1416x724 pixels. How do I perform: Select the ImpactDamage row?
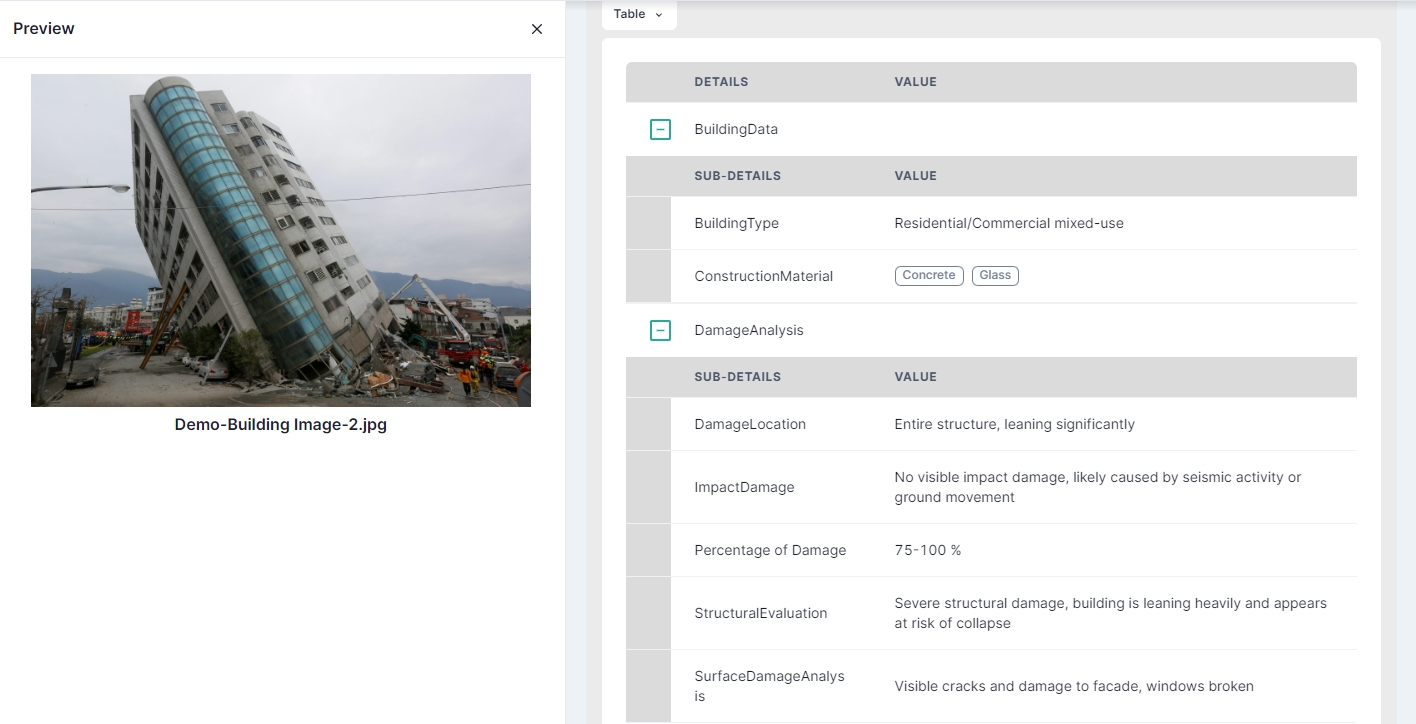(744, 487)
